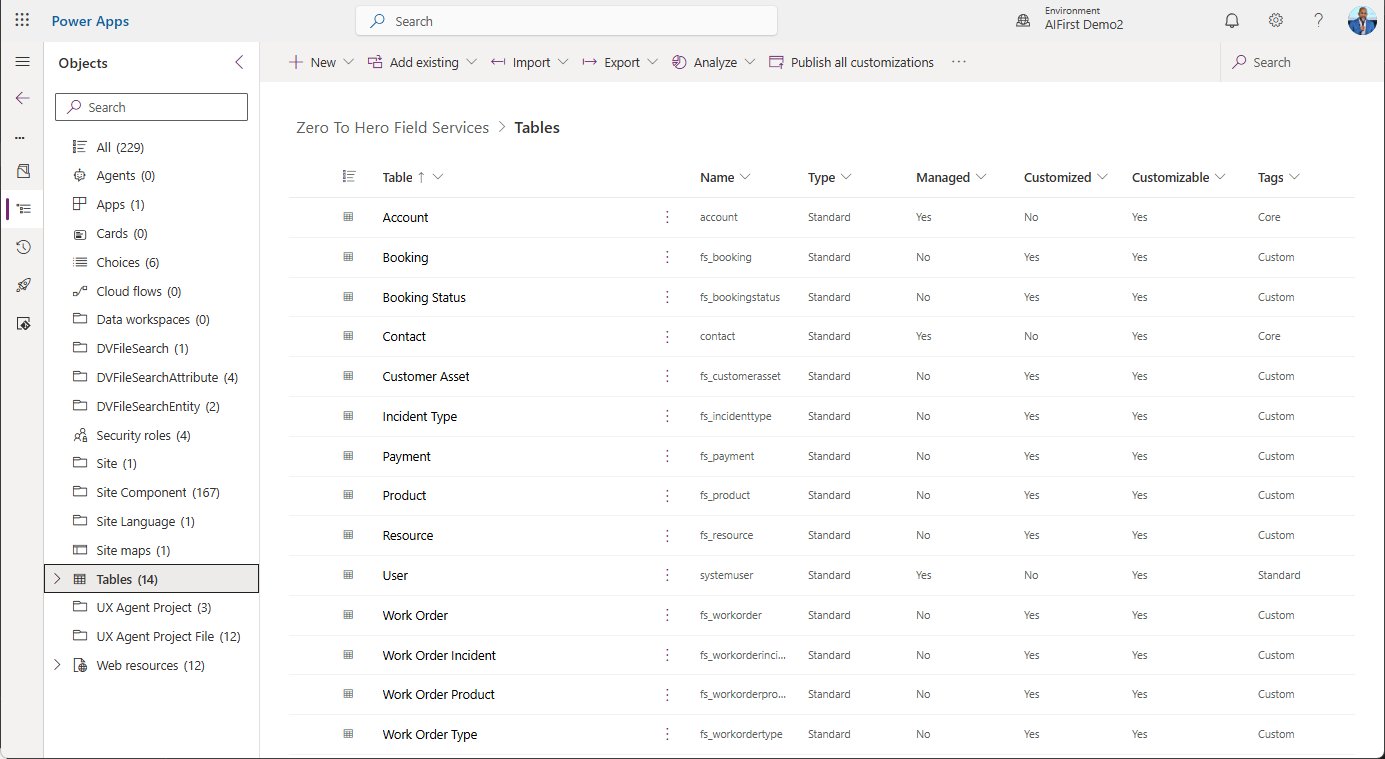Open the Work Order Incident table
This screenshot has width=1385, height=759.
(x=439, y=655)
